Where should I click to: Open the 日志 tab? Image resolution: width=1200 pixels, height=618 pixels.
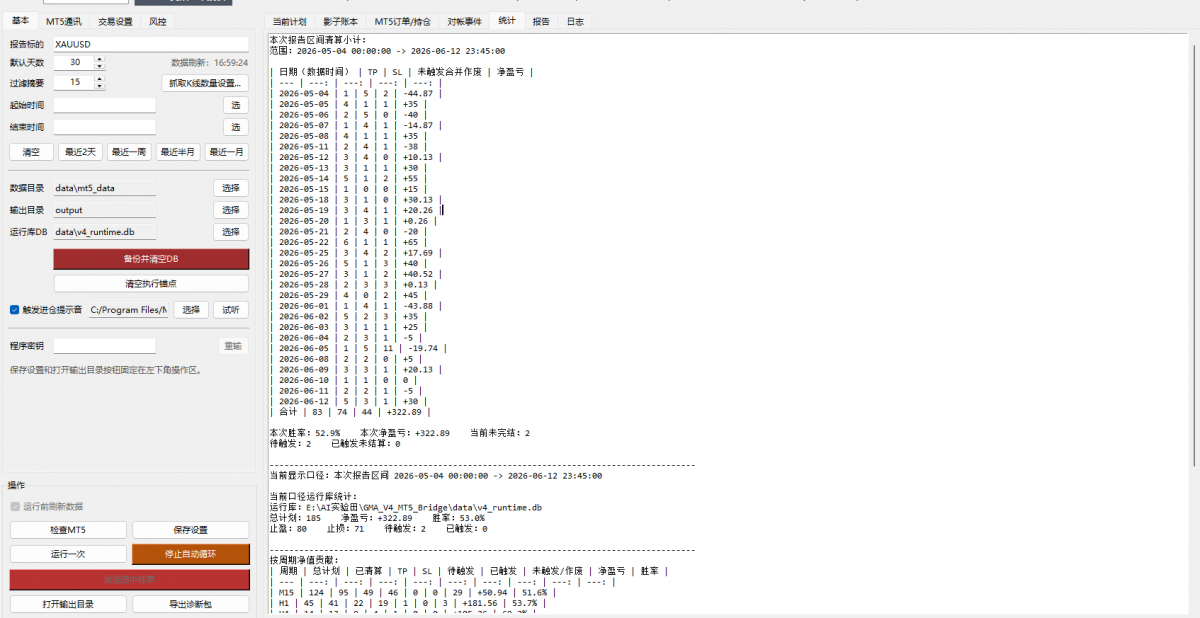pyautogui.click(x=575, y=21)
